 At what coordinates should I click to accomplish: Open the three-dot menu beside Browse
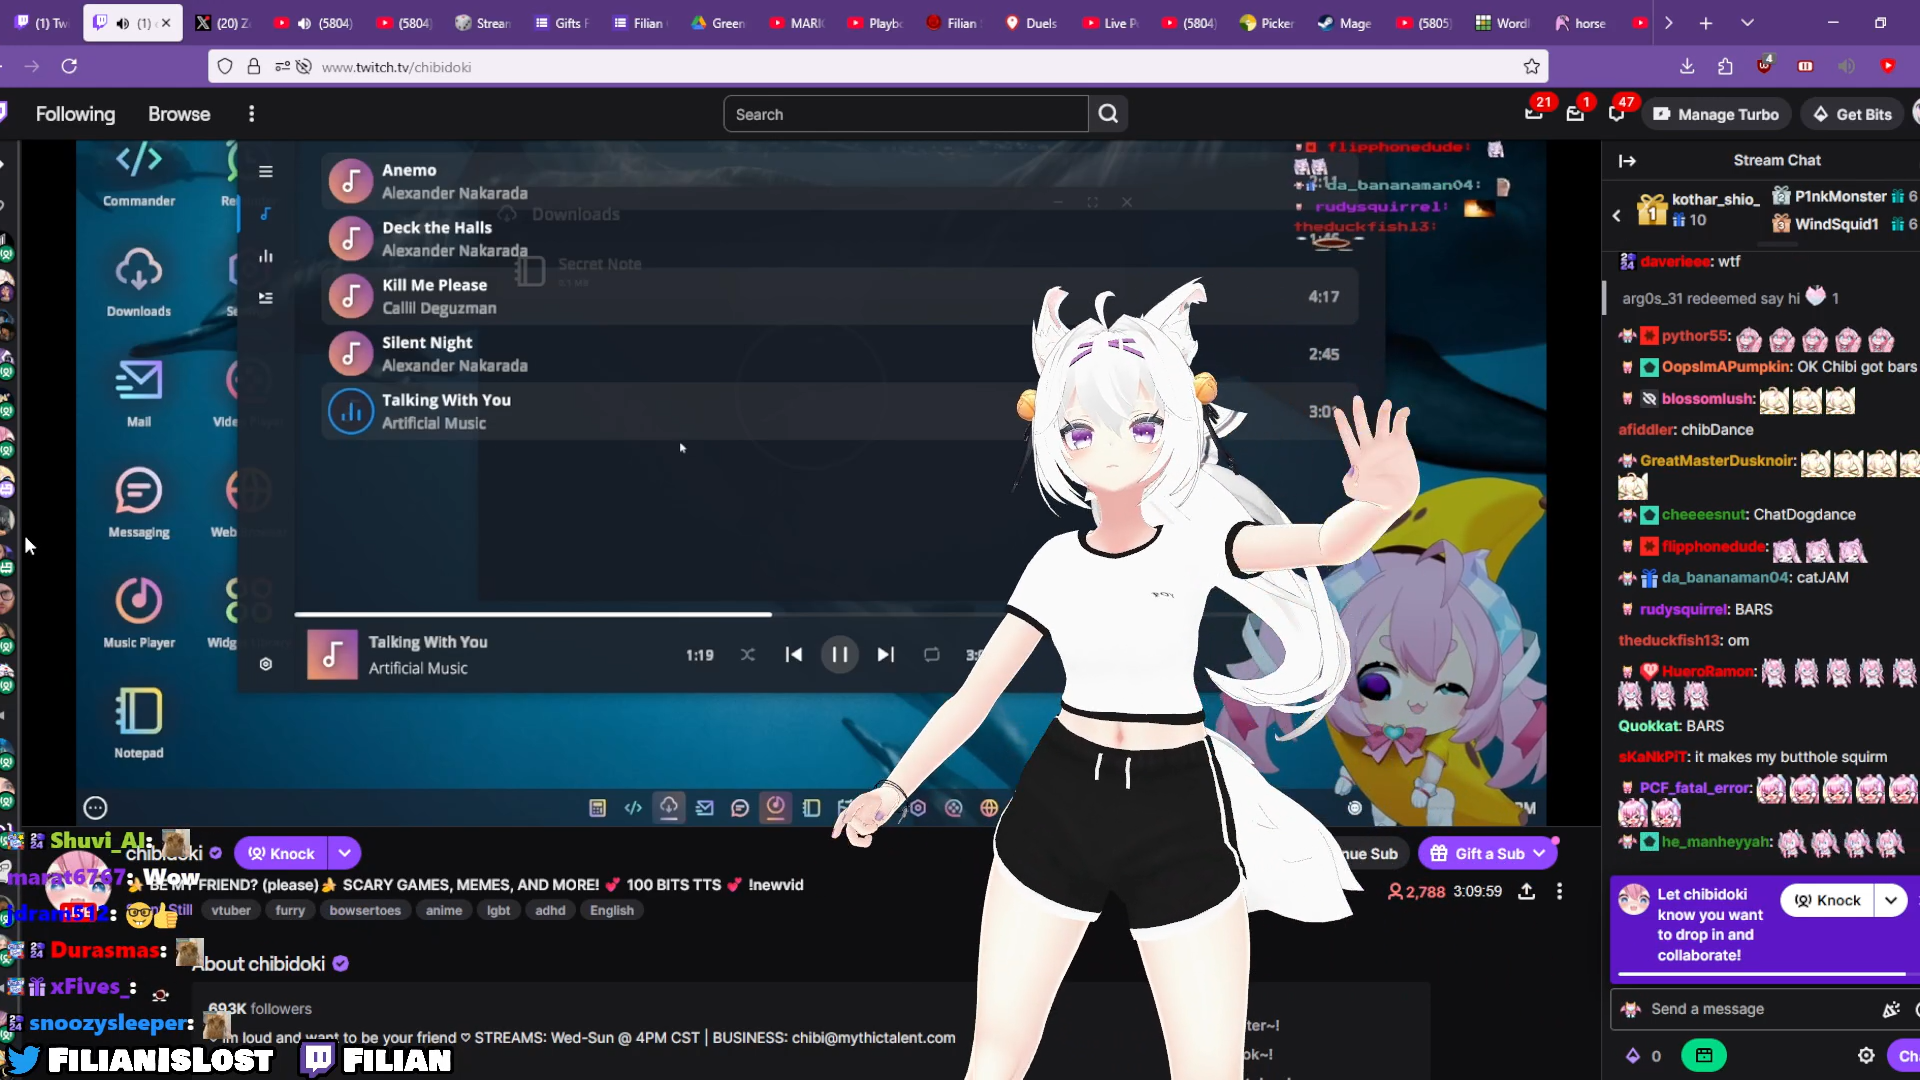click(252, 114)
